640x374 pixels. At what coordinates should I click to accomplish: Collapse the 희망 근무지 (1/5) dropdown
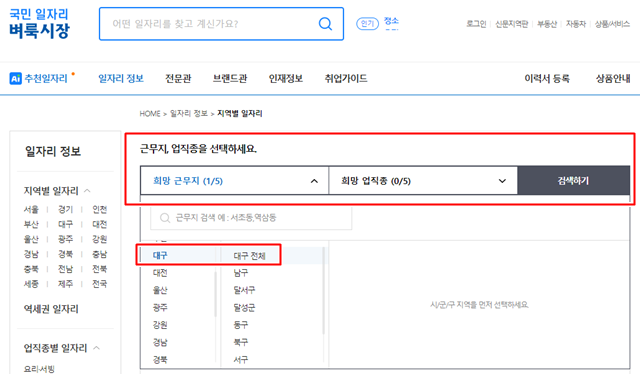click(234, 180)
